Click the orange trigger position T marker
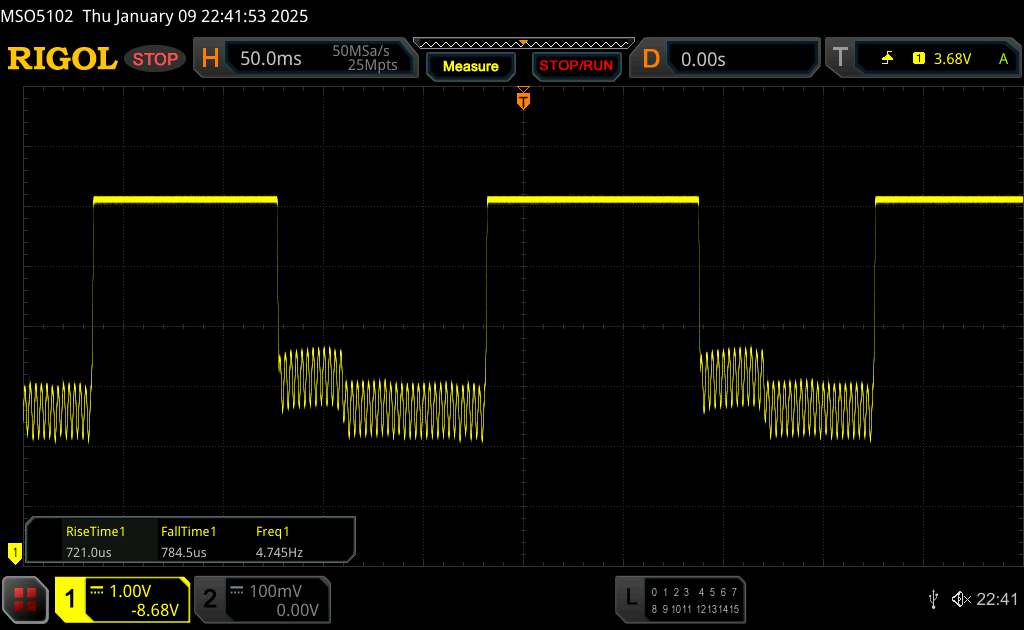 (523, 99)
